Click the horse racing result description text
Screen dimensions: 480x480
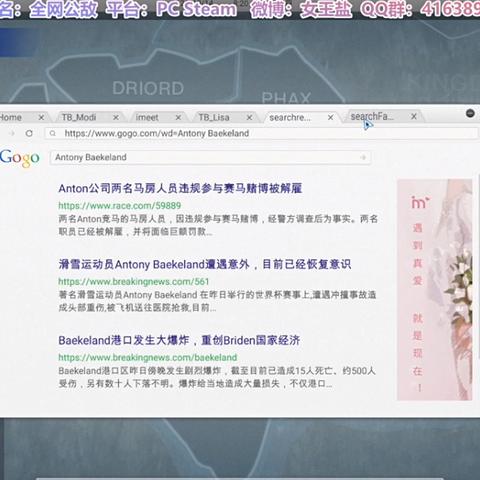pos(218,225)
